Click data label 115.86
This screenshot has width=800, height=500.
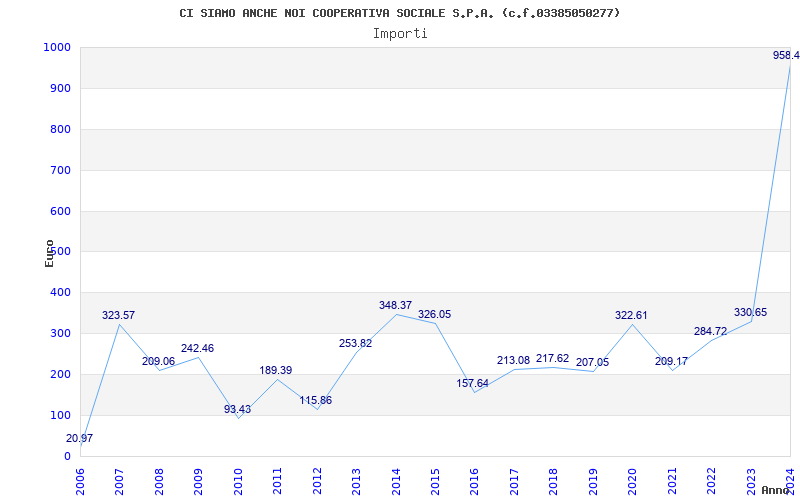[x=315, y=401]
